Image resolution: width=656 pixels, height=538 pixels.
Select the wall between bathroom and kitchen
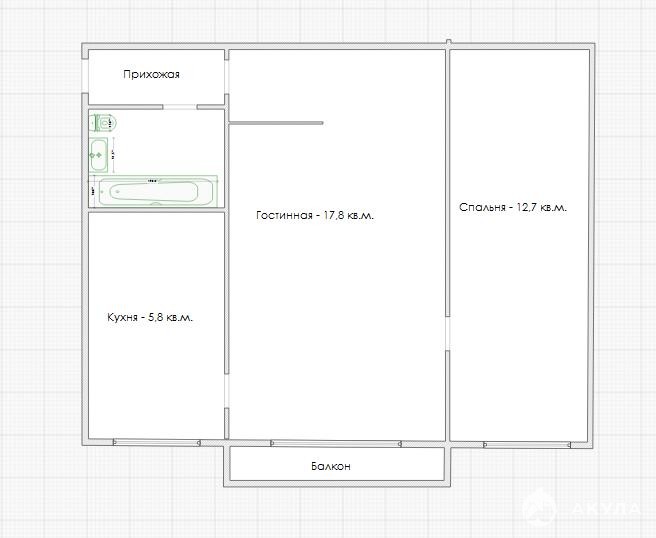click(x=155, y=211)
